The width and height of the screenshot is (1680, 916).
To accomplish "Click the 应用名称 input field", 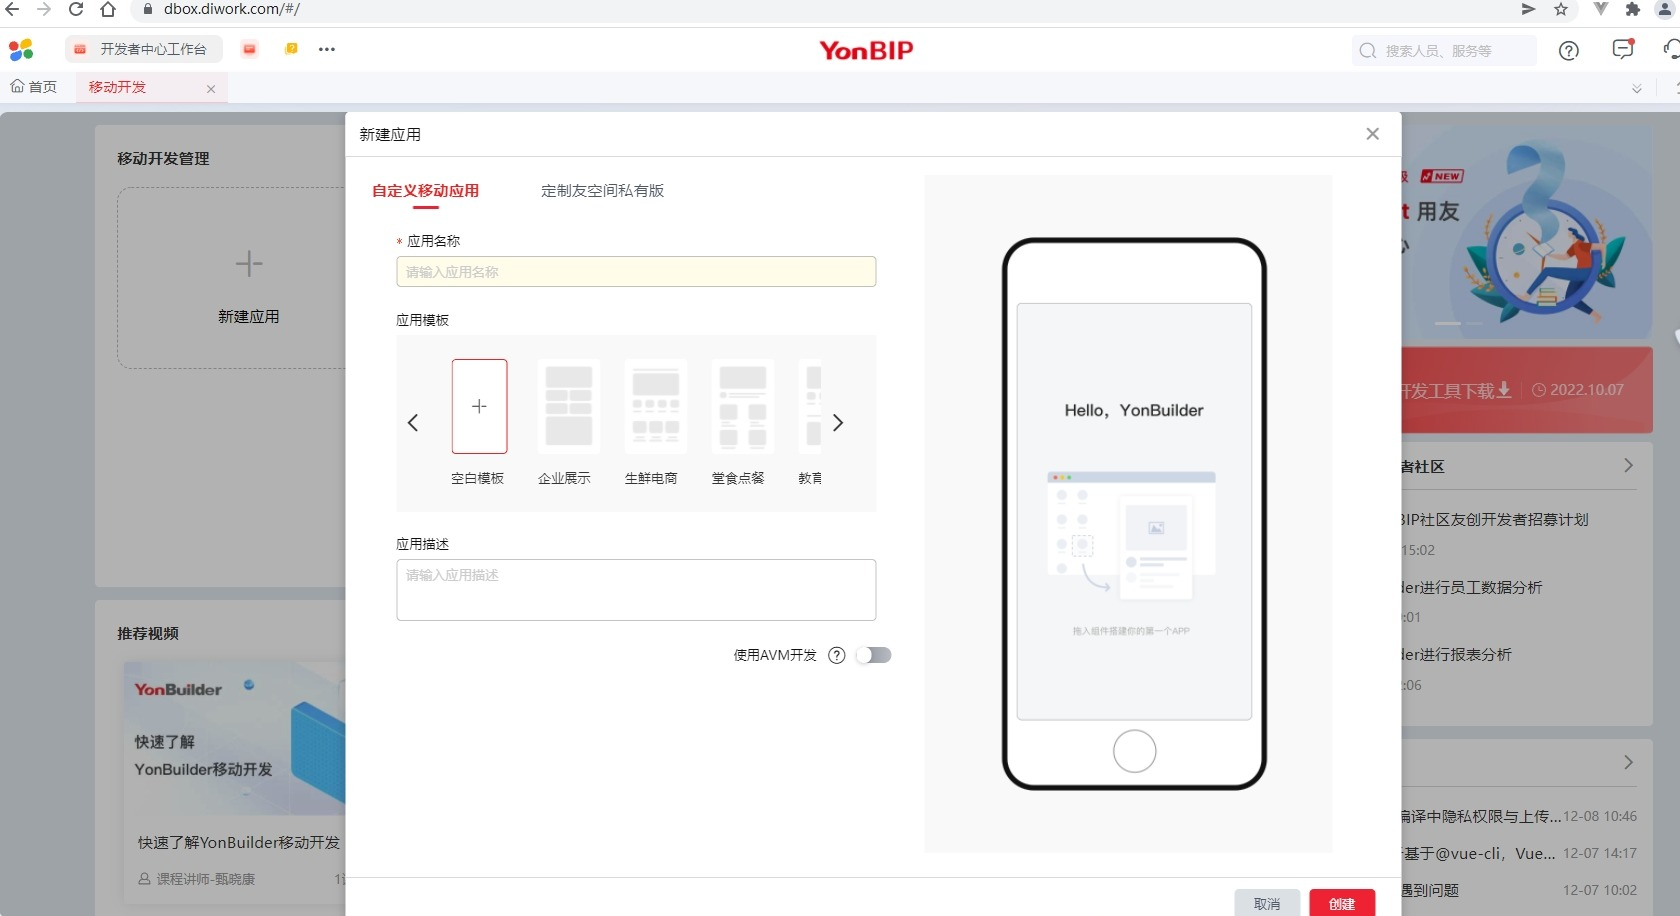I will point(636,271).
